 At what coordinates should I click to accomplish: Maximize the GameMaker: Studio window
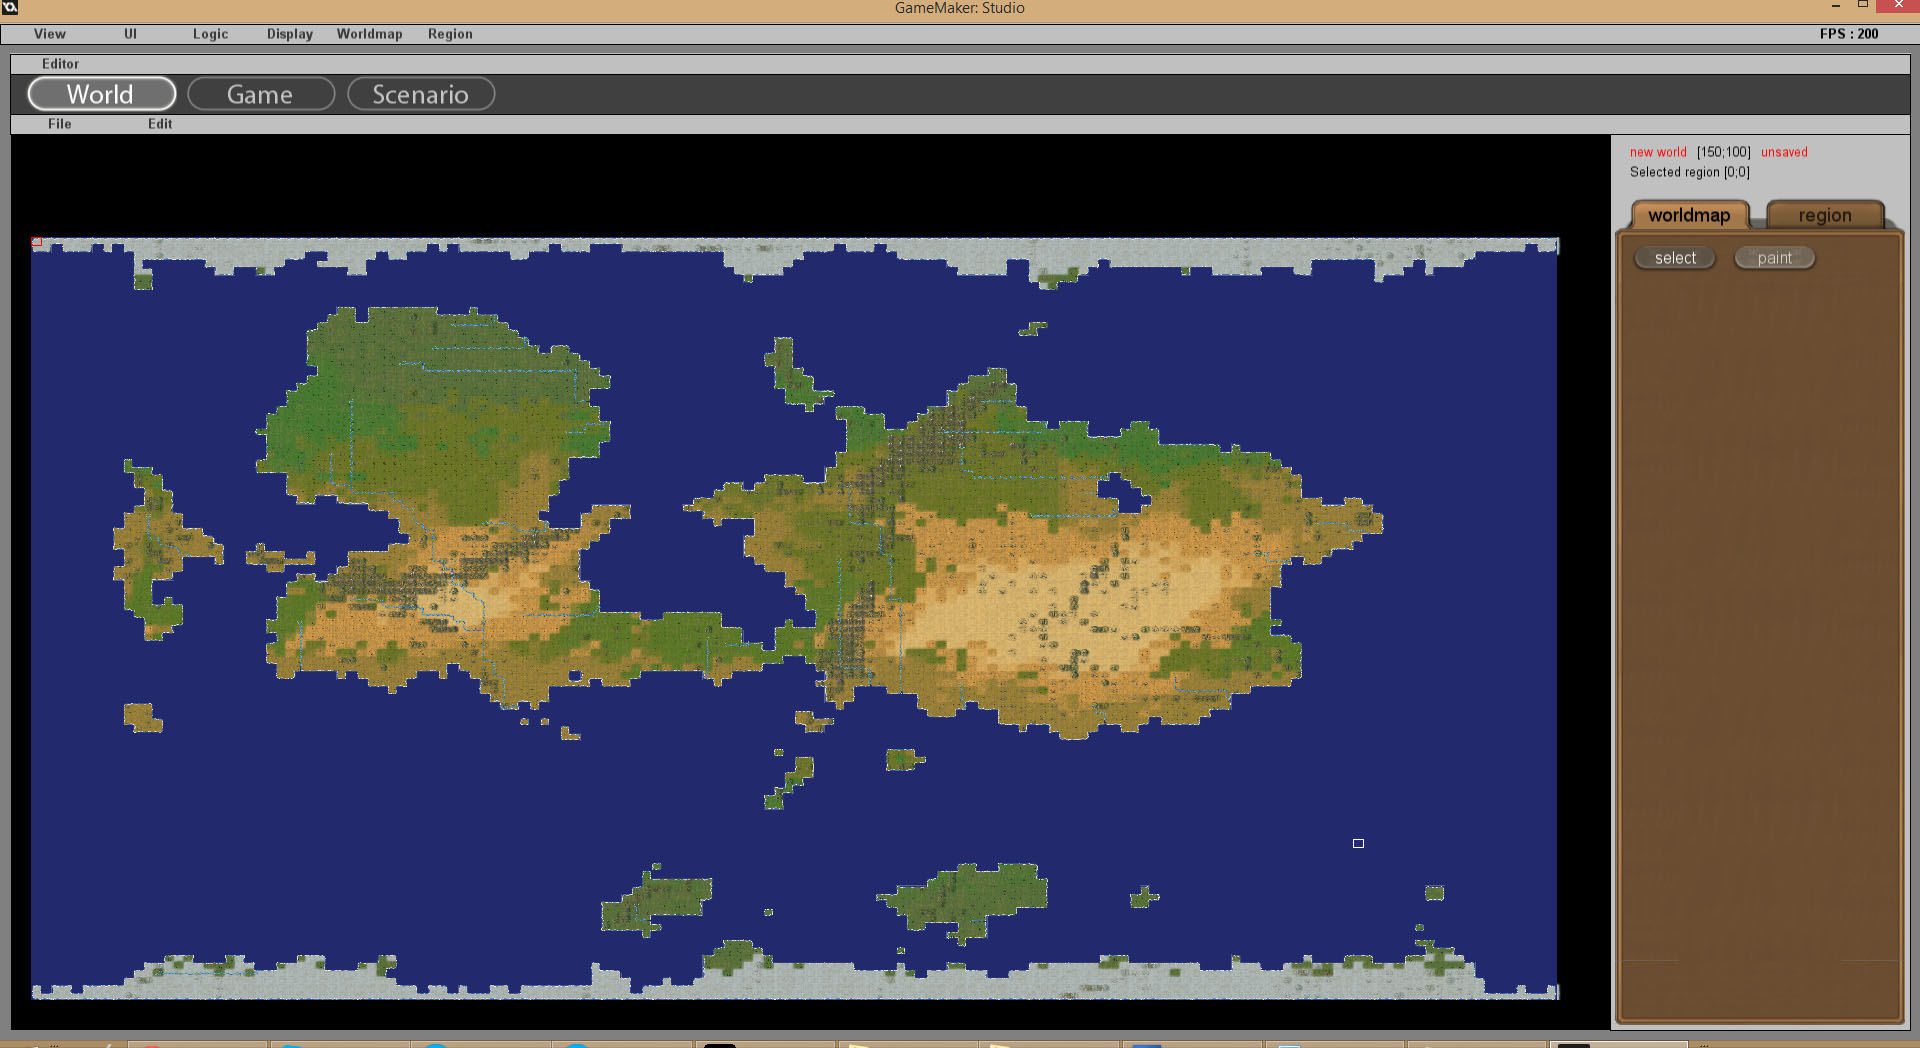(x=1863, y=6)
